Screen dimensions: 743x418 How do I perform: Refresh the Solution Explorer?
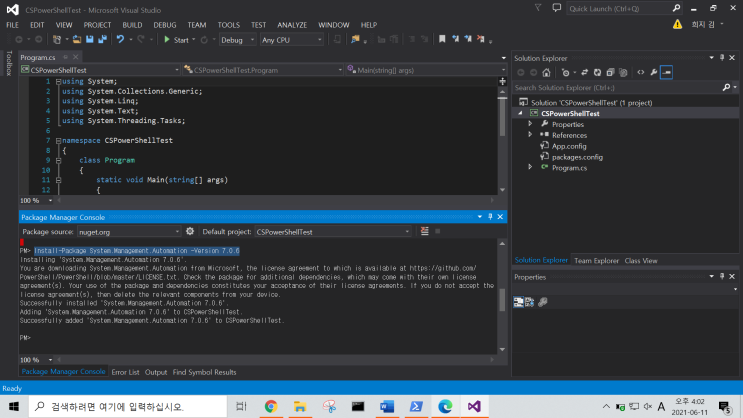coord(597,73)
